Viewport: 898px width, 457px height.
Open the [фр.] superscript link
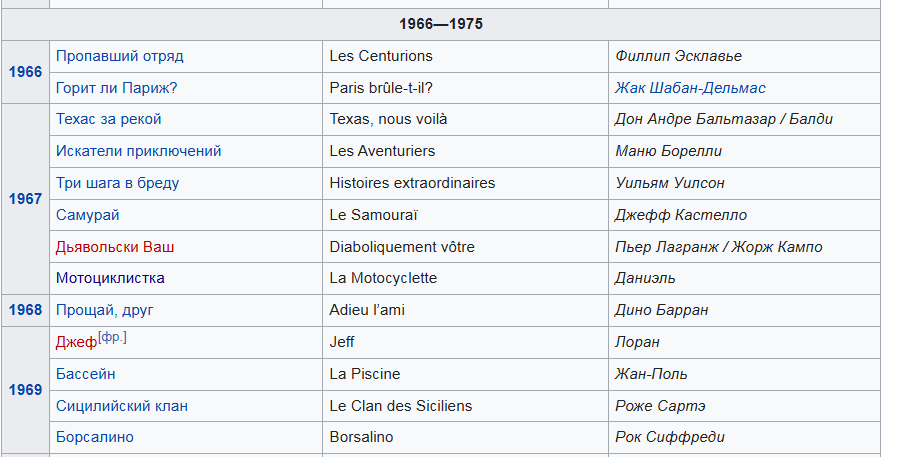113,337
